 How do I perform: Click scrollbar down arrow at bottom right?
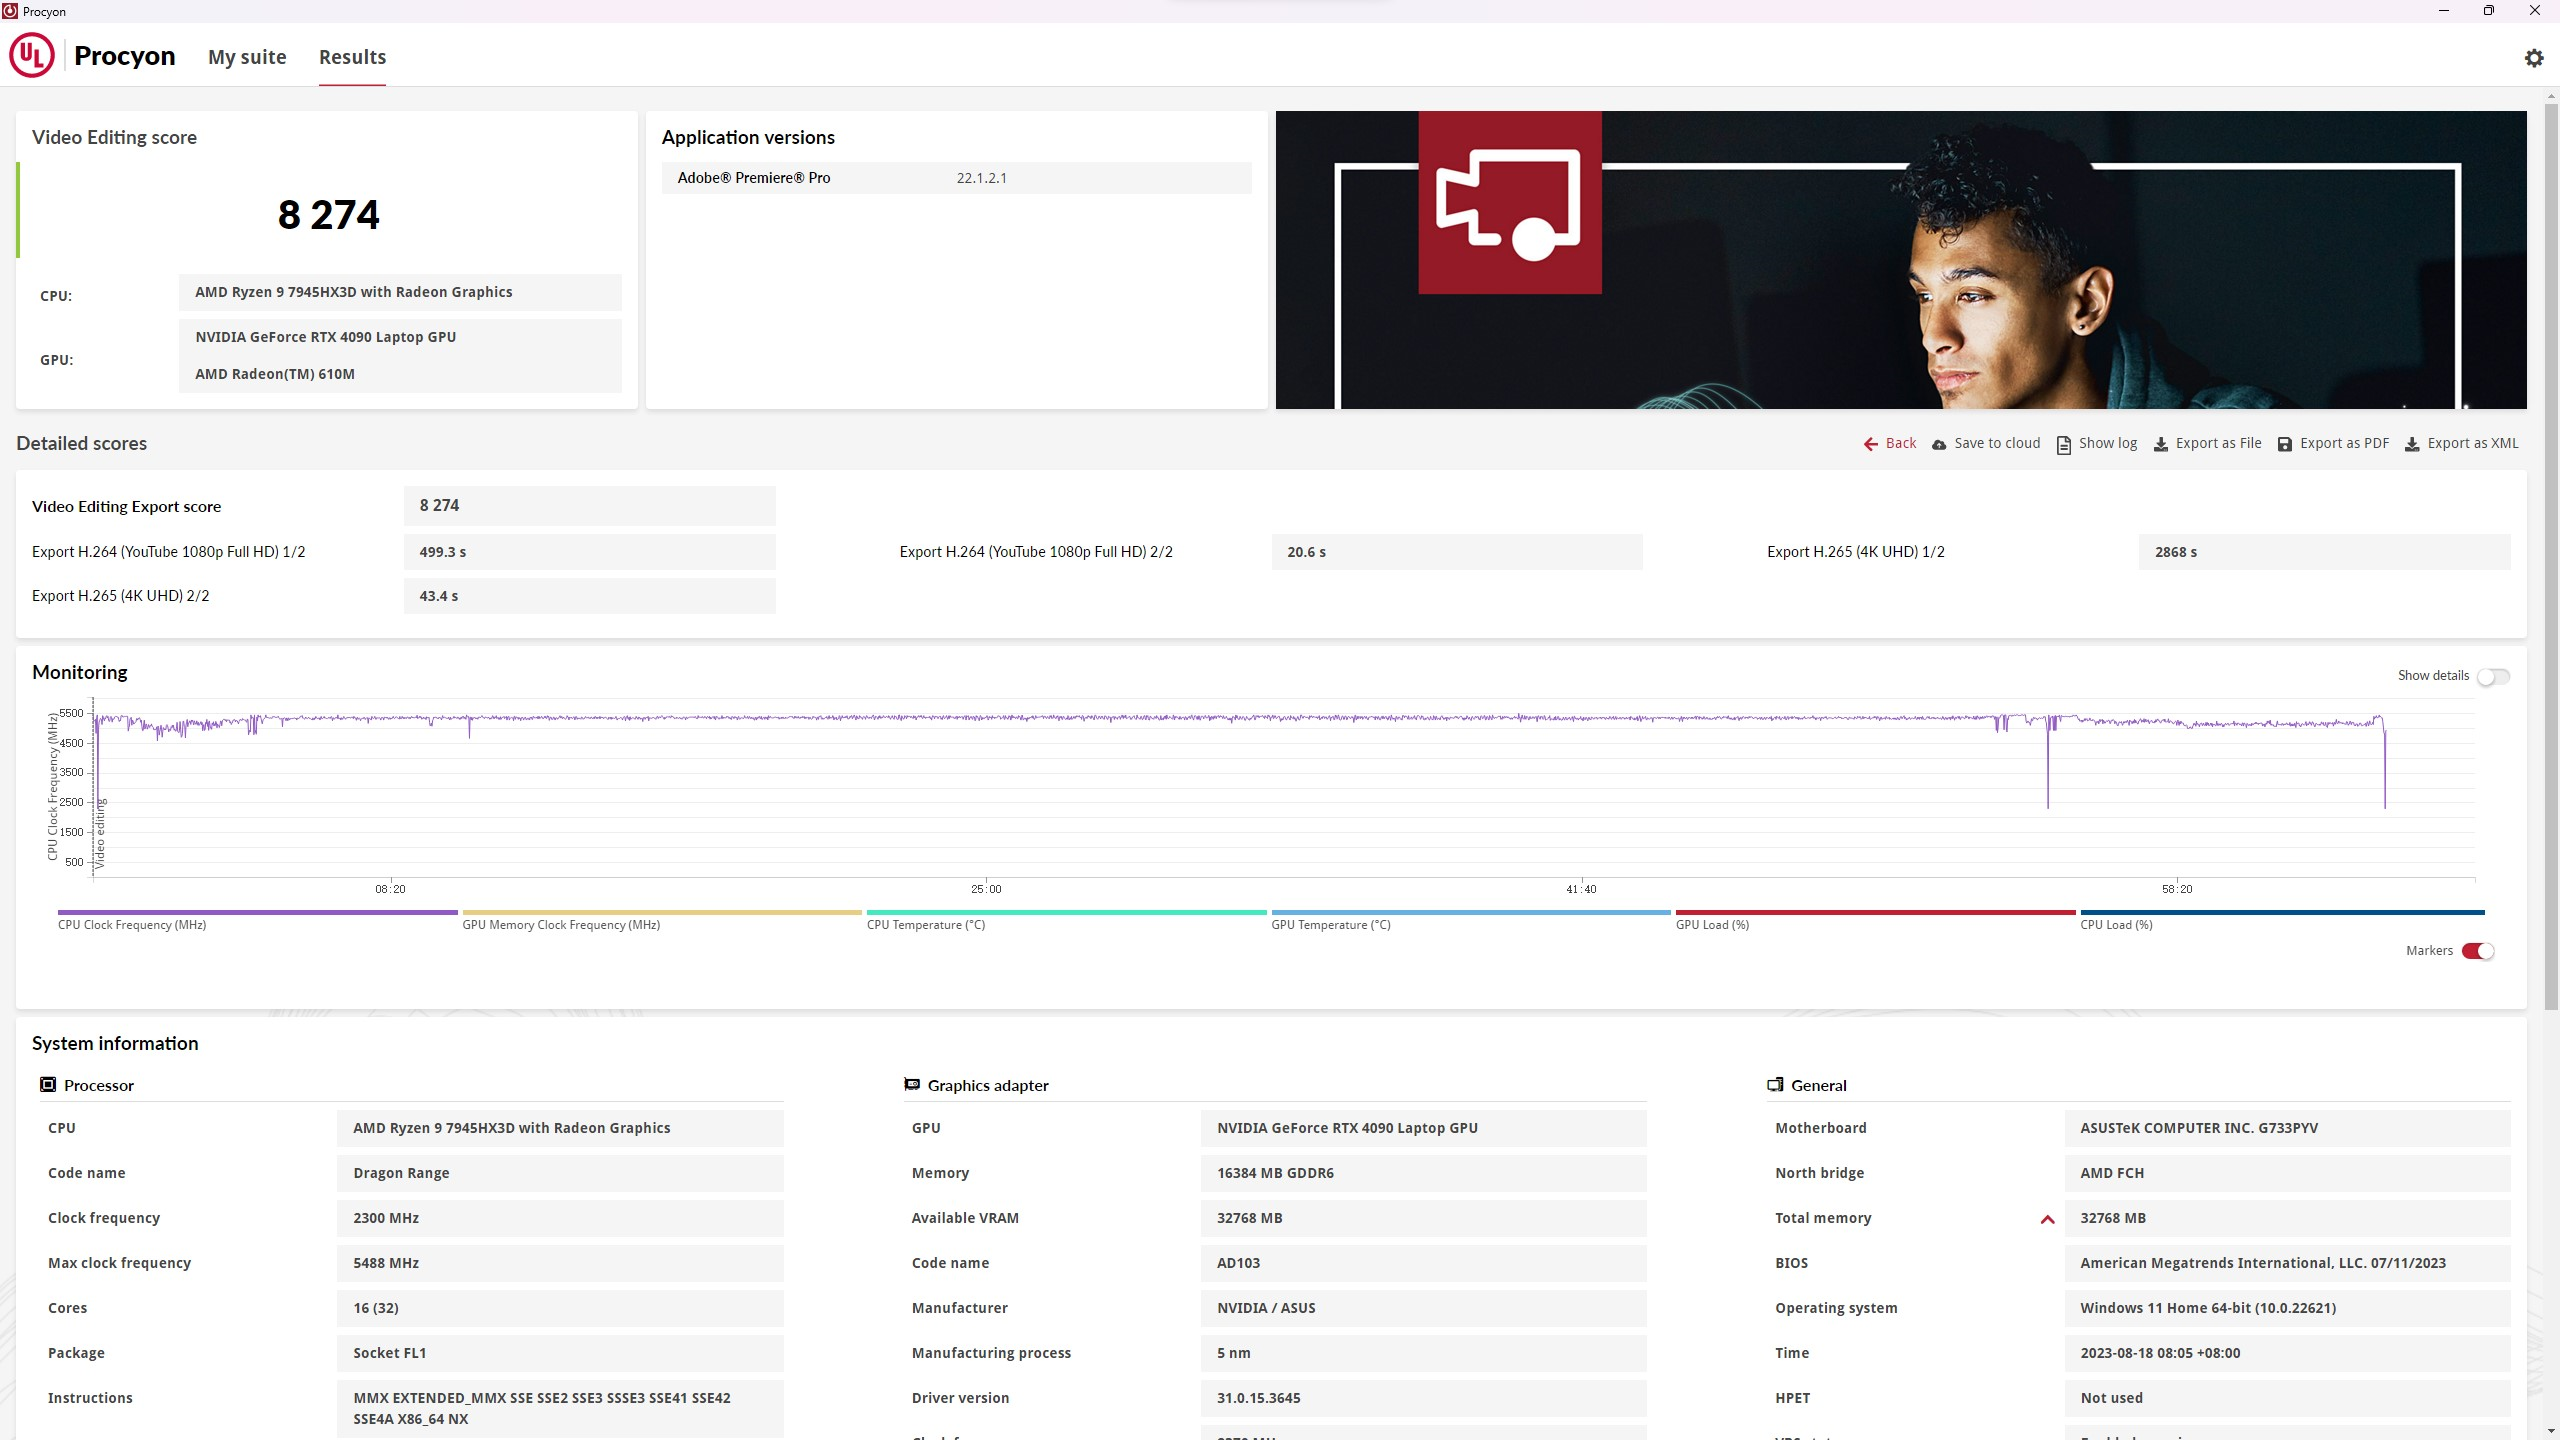[2551, 1432]
